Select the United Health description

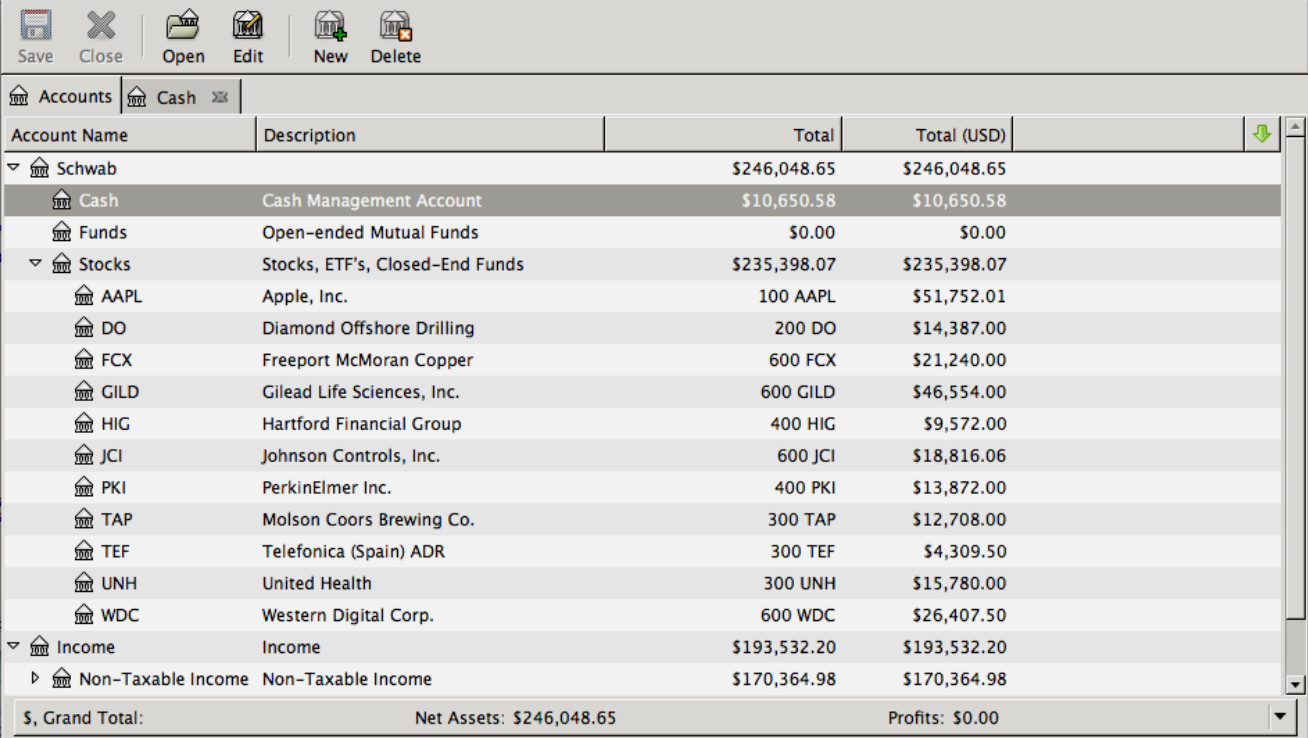(x=317, y=583)
